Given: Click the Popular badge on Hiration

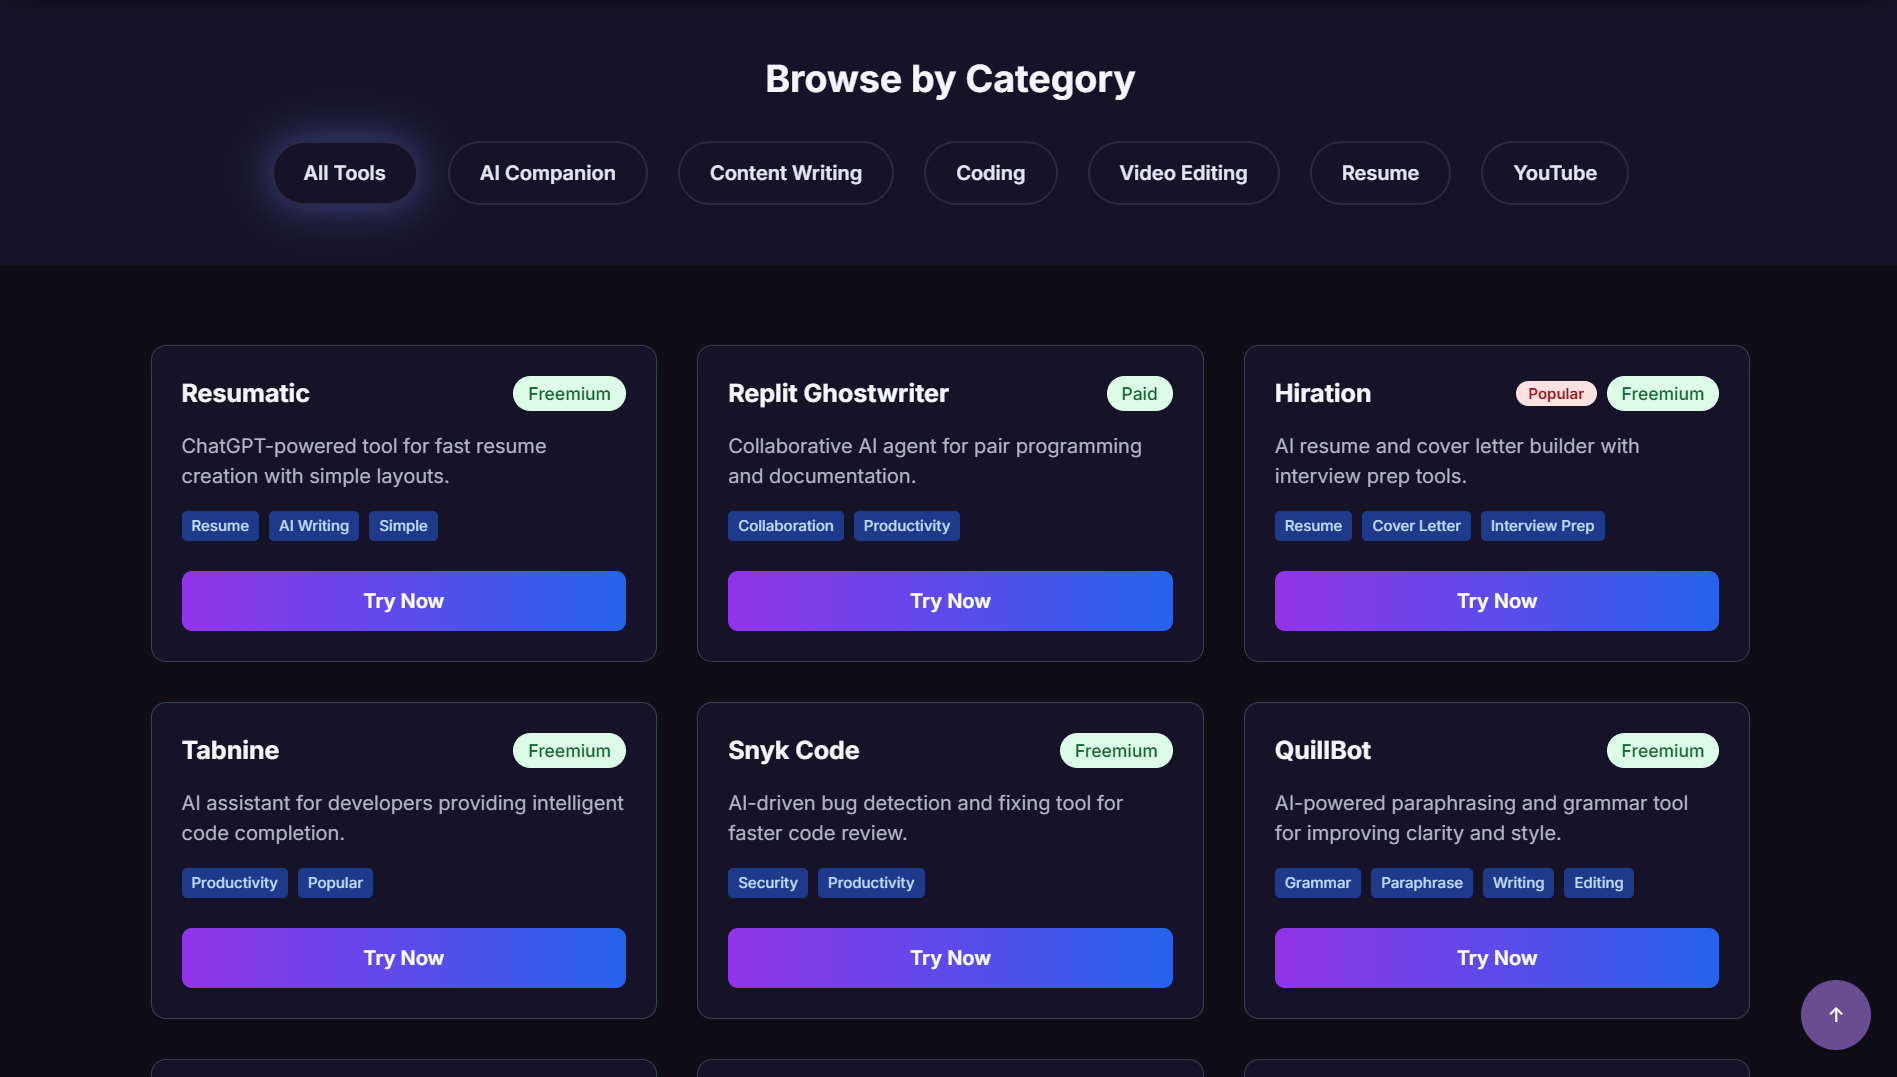Looking at the screenshot, I should pyautogui.click(x=1555, y=394).
